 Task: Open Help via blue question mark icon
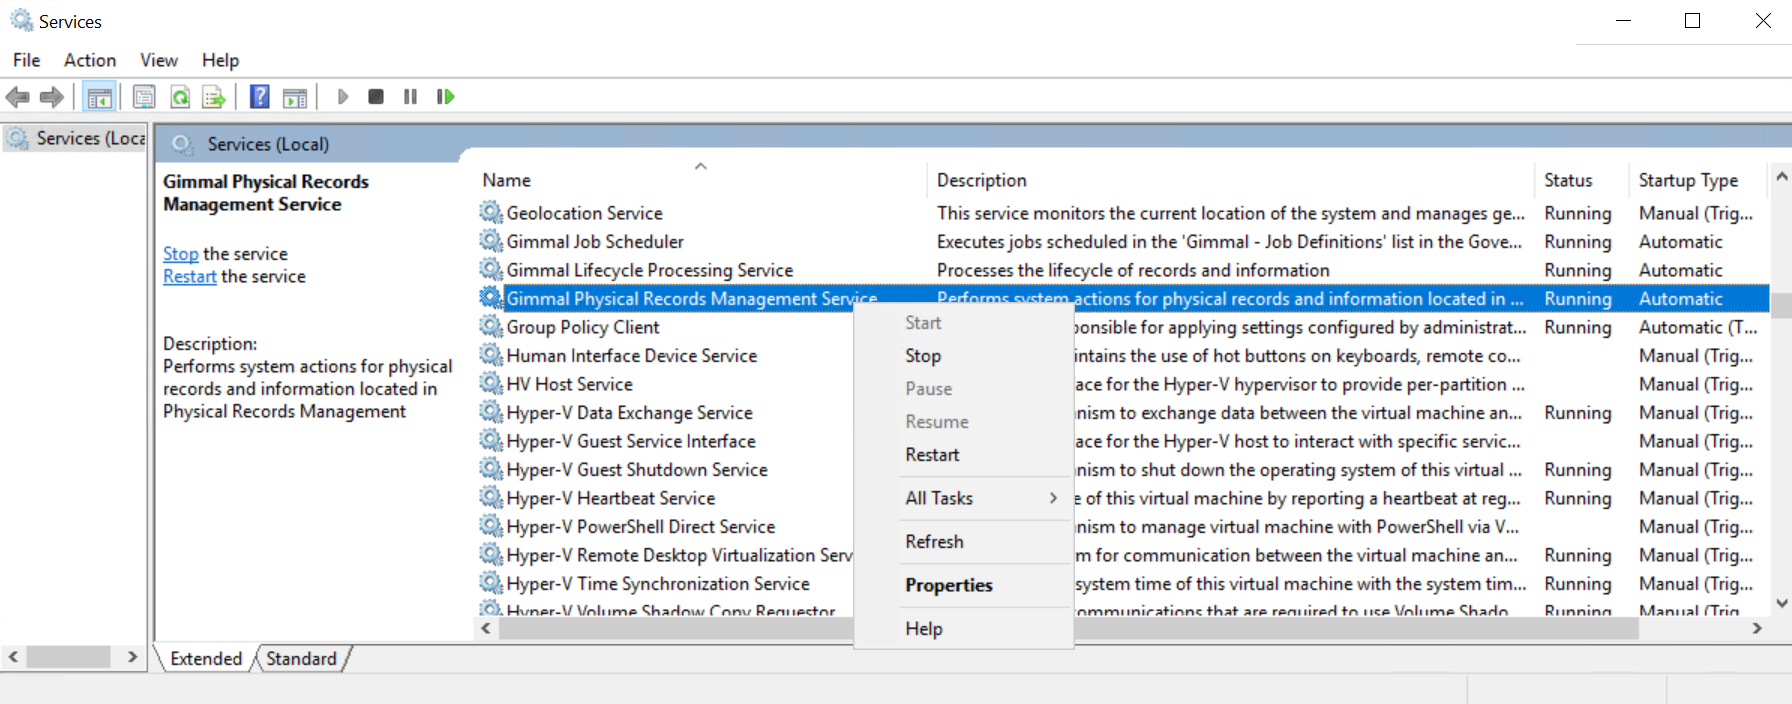point(260,97)
